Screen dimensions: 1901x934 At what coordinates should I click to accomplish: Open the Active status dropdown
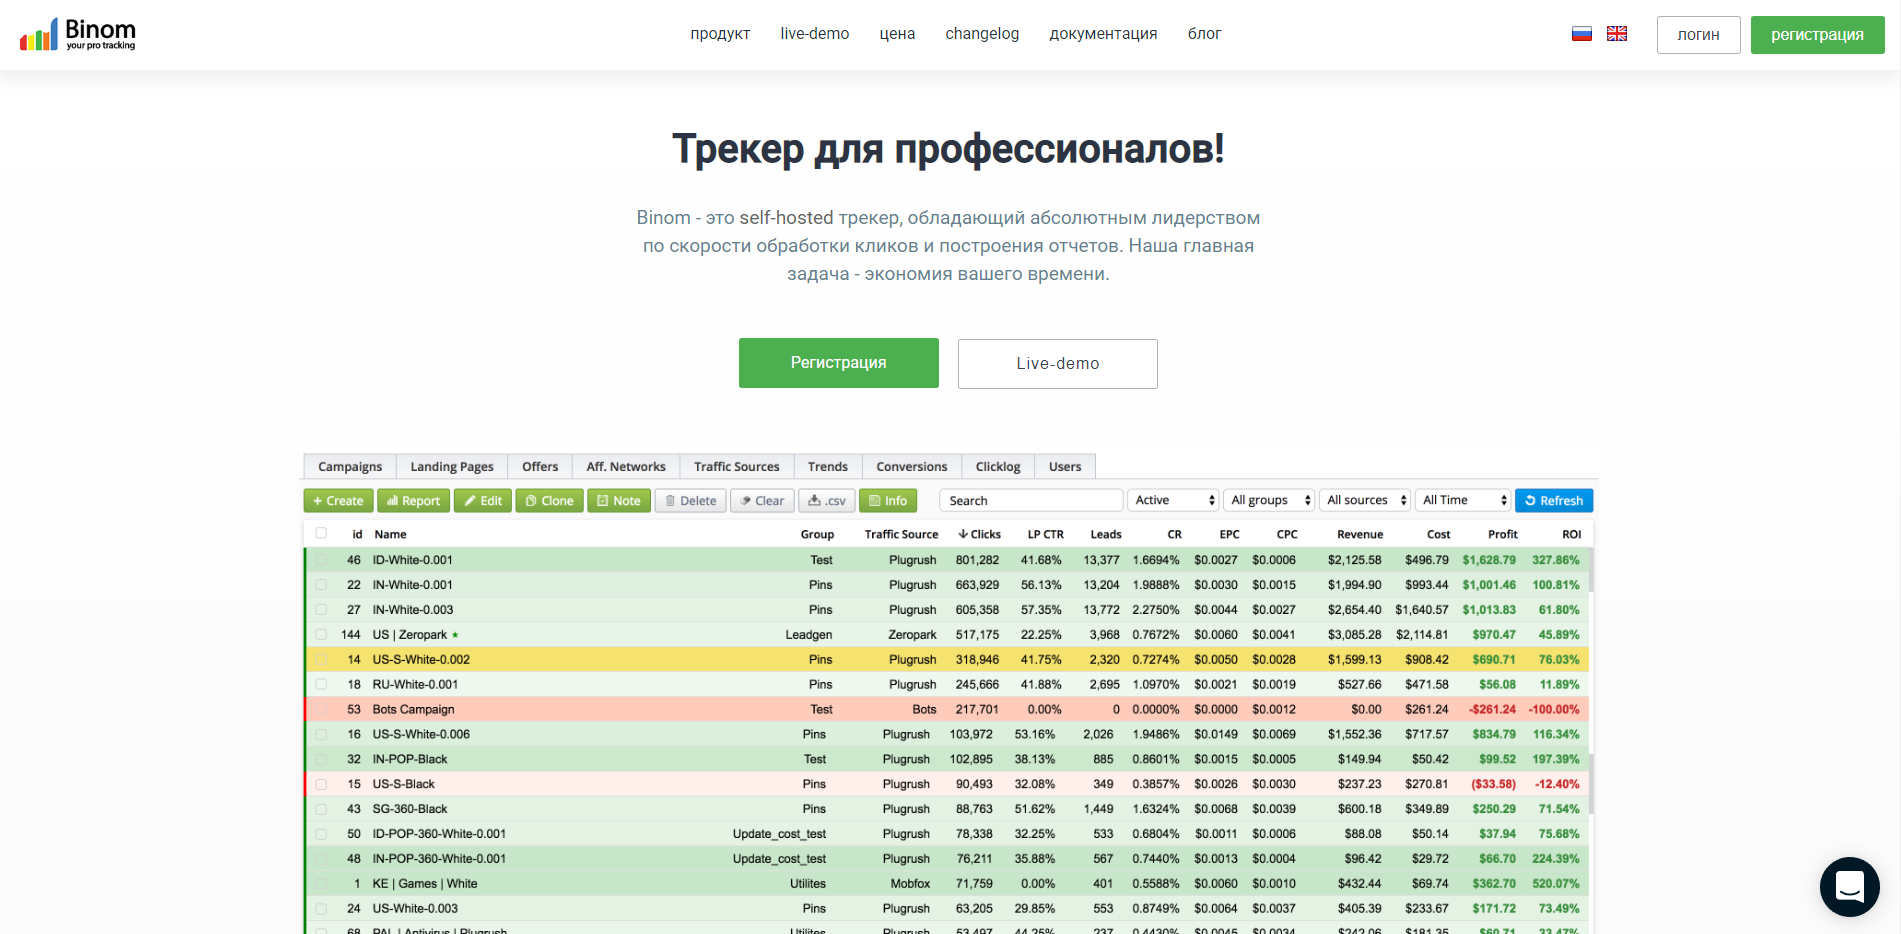(1173, 501)
